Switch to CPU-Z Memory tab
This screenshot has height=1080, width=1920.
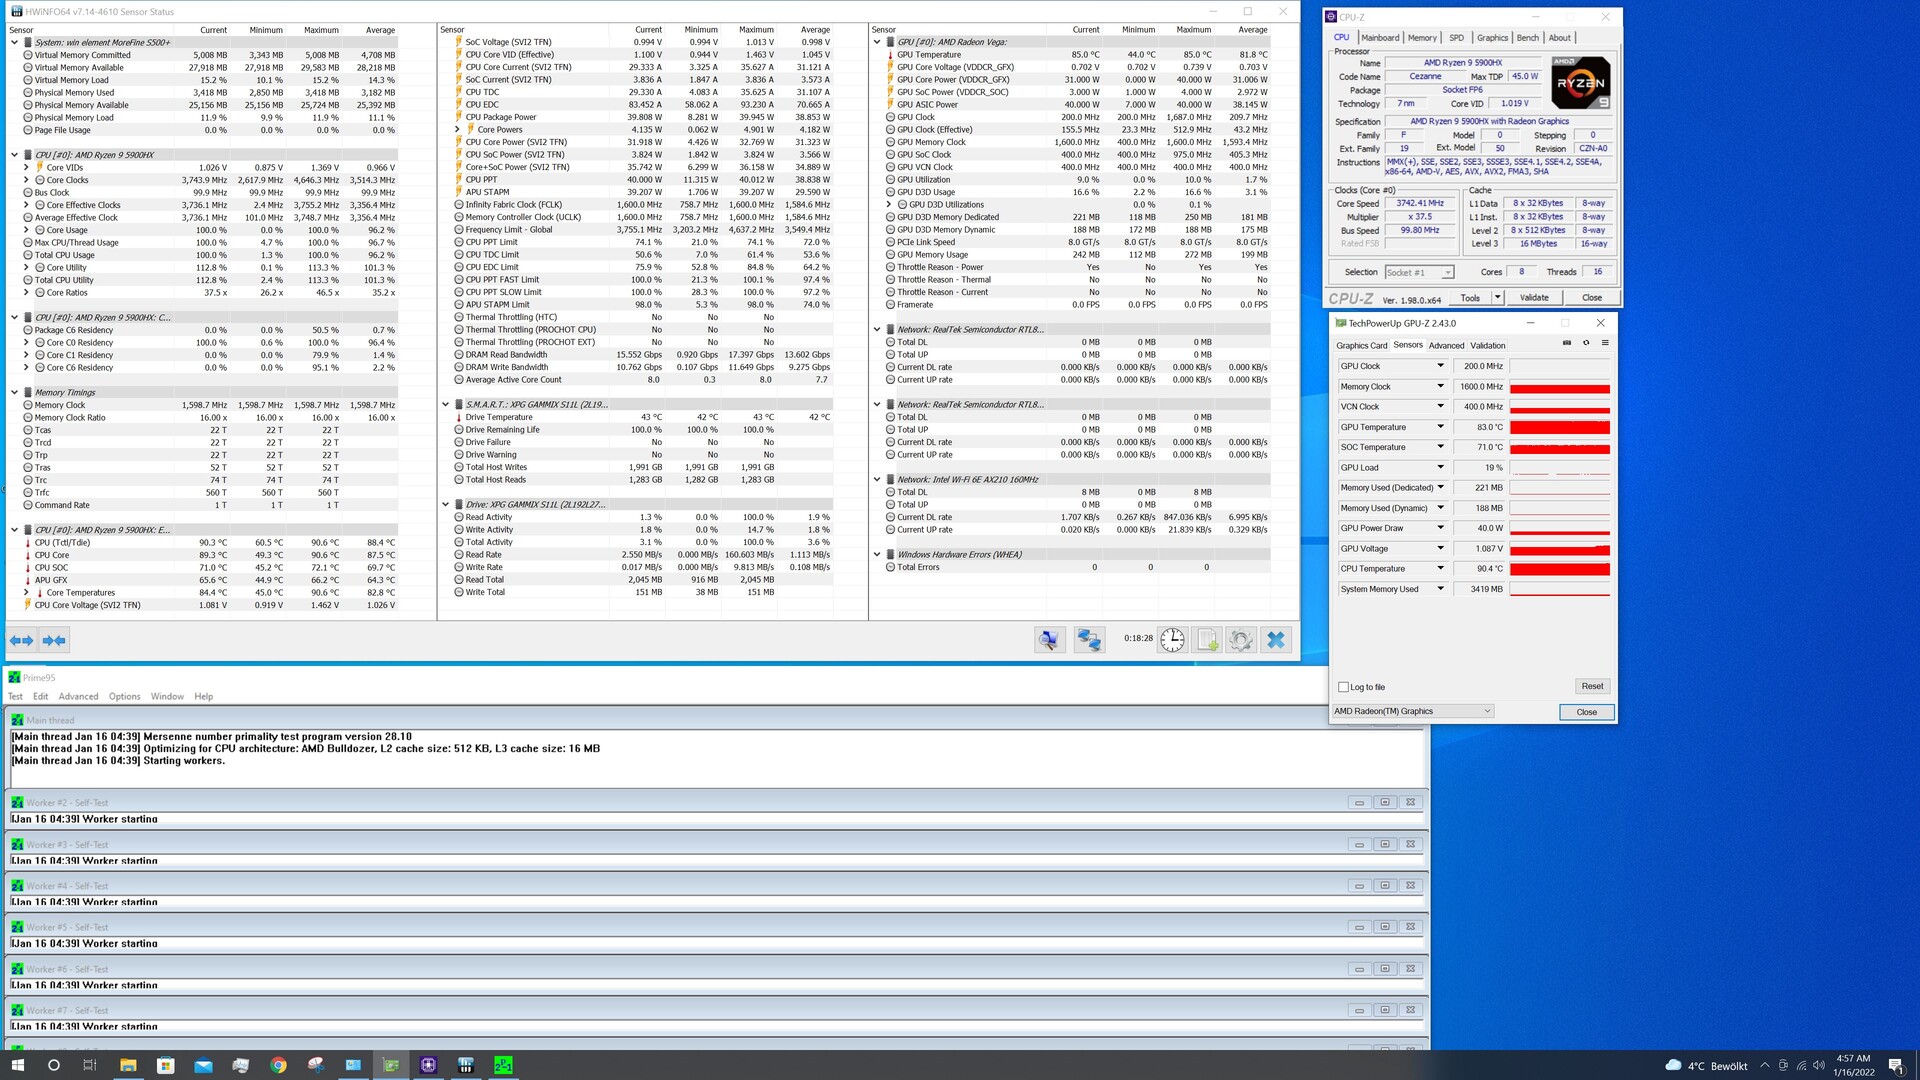pyautogui.click(x=1422, y=38)
